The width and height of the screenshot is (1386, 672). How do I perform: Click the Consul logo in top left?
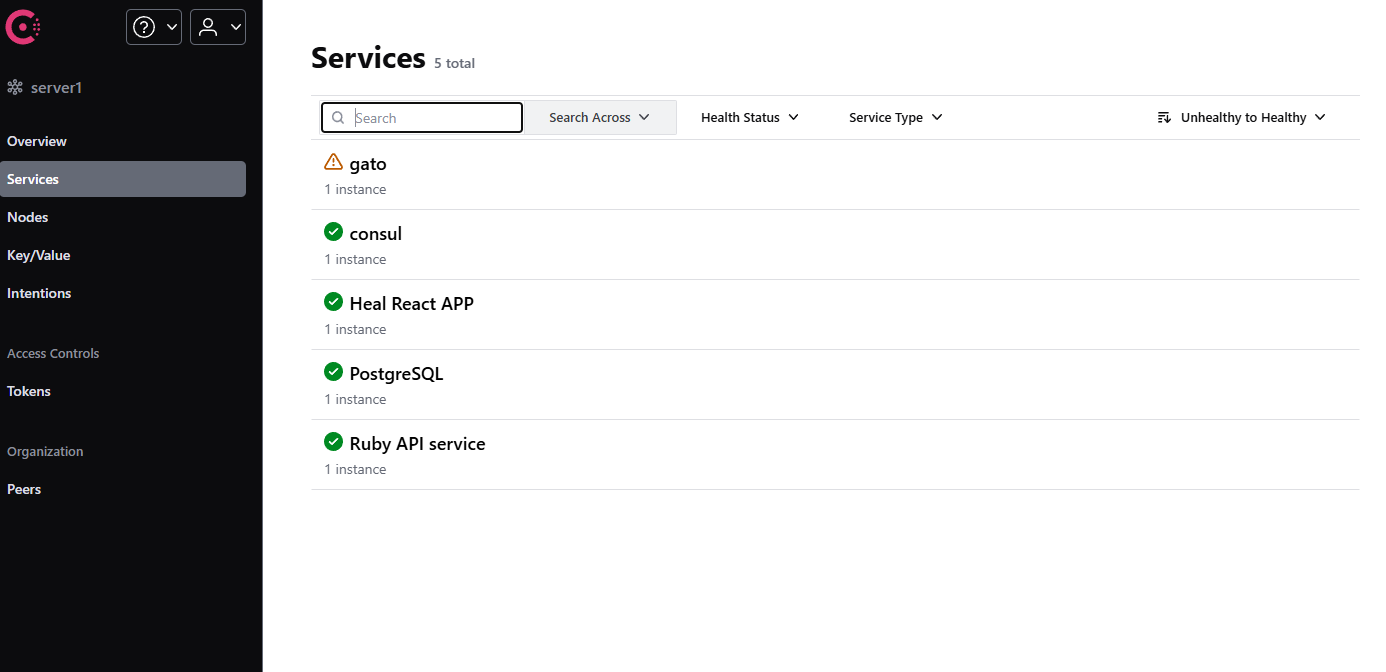point(22,27)
